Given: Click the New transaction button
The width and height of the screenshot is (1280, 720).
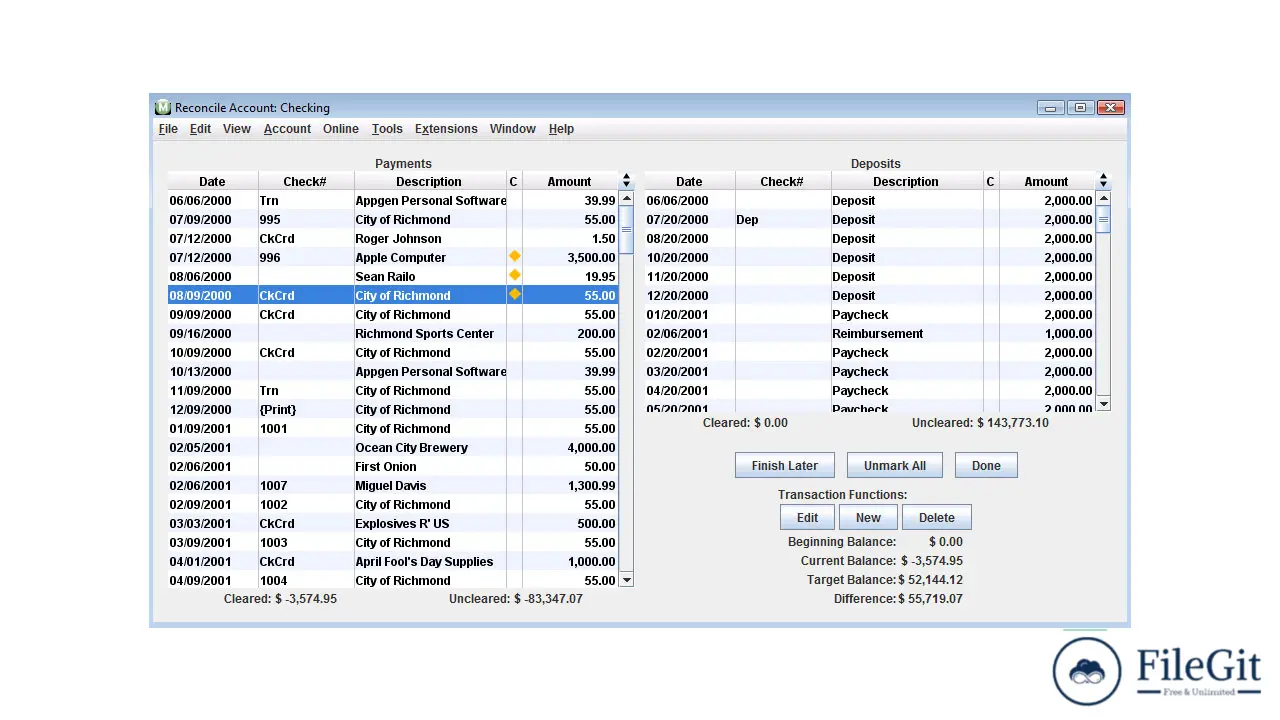Looking at the screenshot, I should (x=868, y=518).
